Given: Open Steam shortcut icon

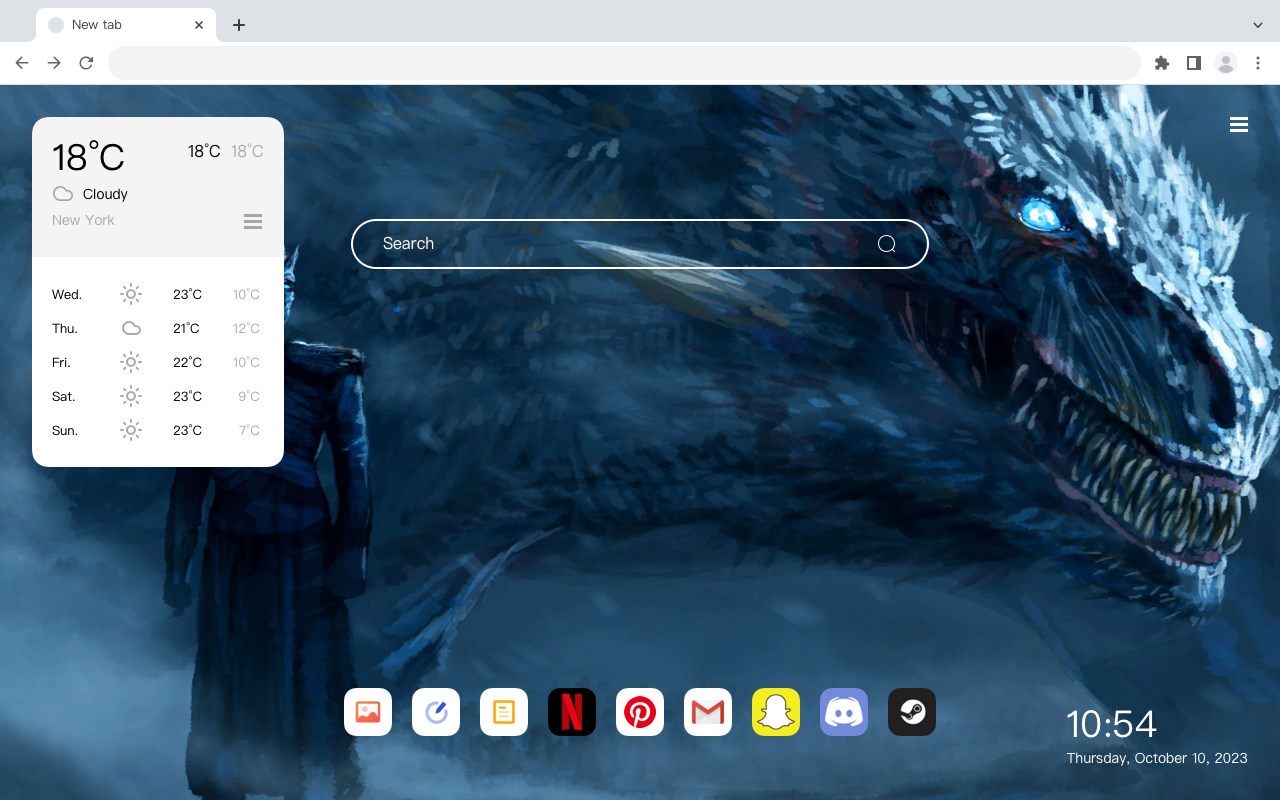Looking at the screenshot, I should pyautogui.click(x=912, y=712).
